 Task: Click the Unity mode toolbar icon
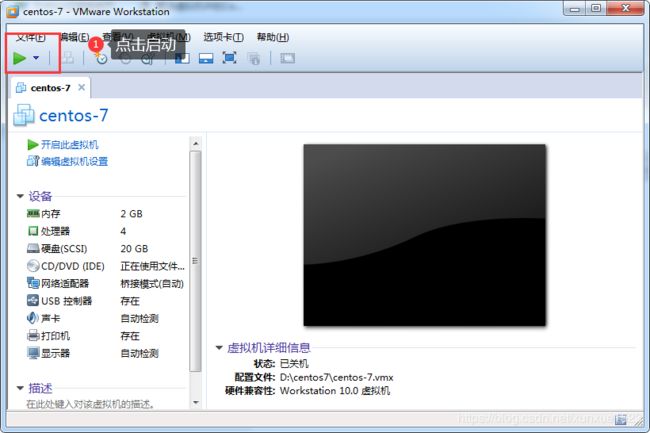point(254,58)
